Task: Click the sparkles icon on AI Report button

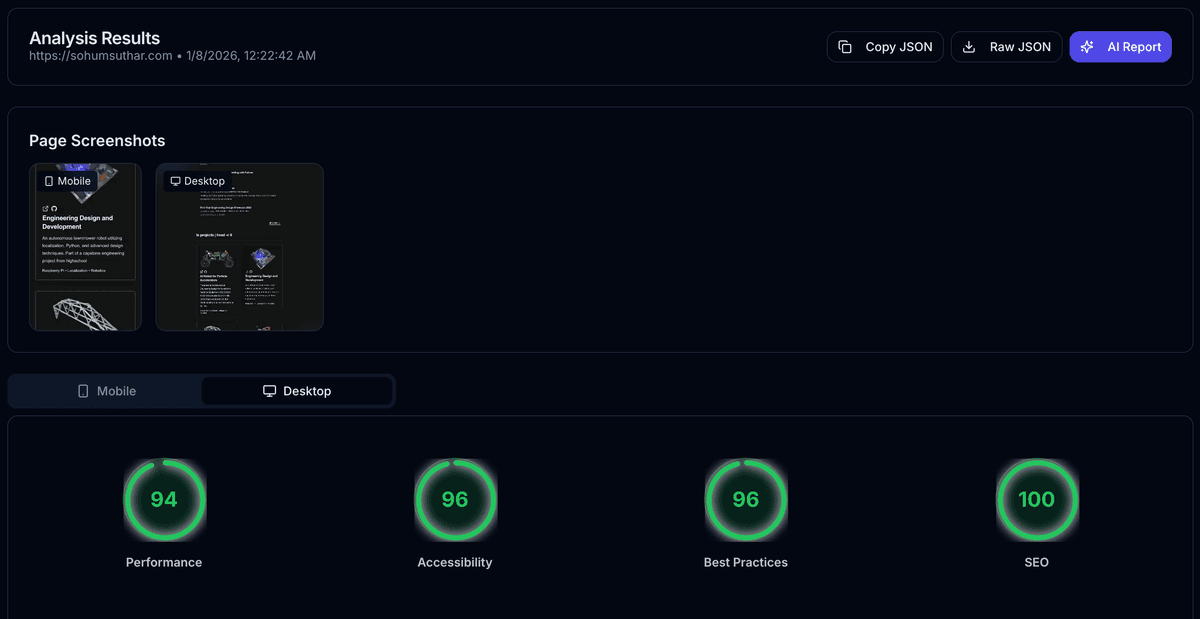Action: 1087,46
